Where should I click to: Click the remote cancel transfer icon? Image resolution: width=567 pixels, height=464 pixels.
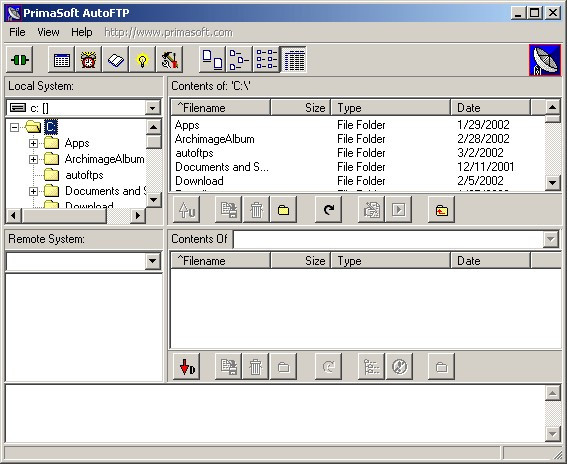pos(399,366)
